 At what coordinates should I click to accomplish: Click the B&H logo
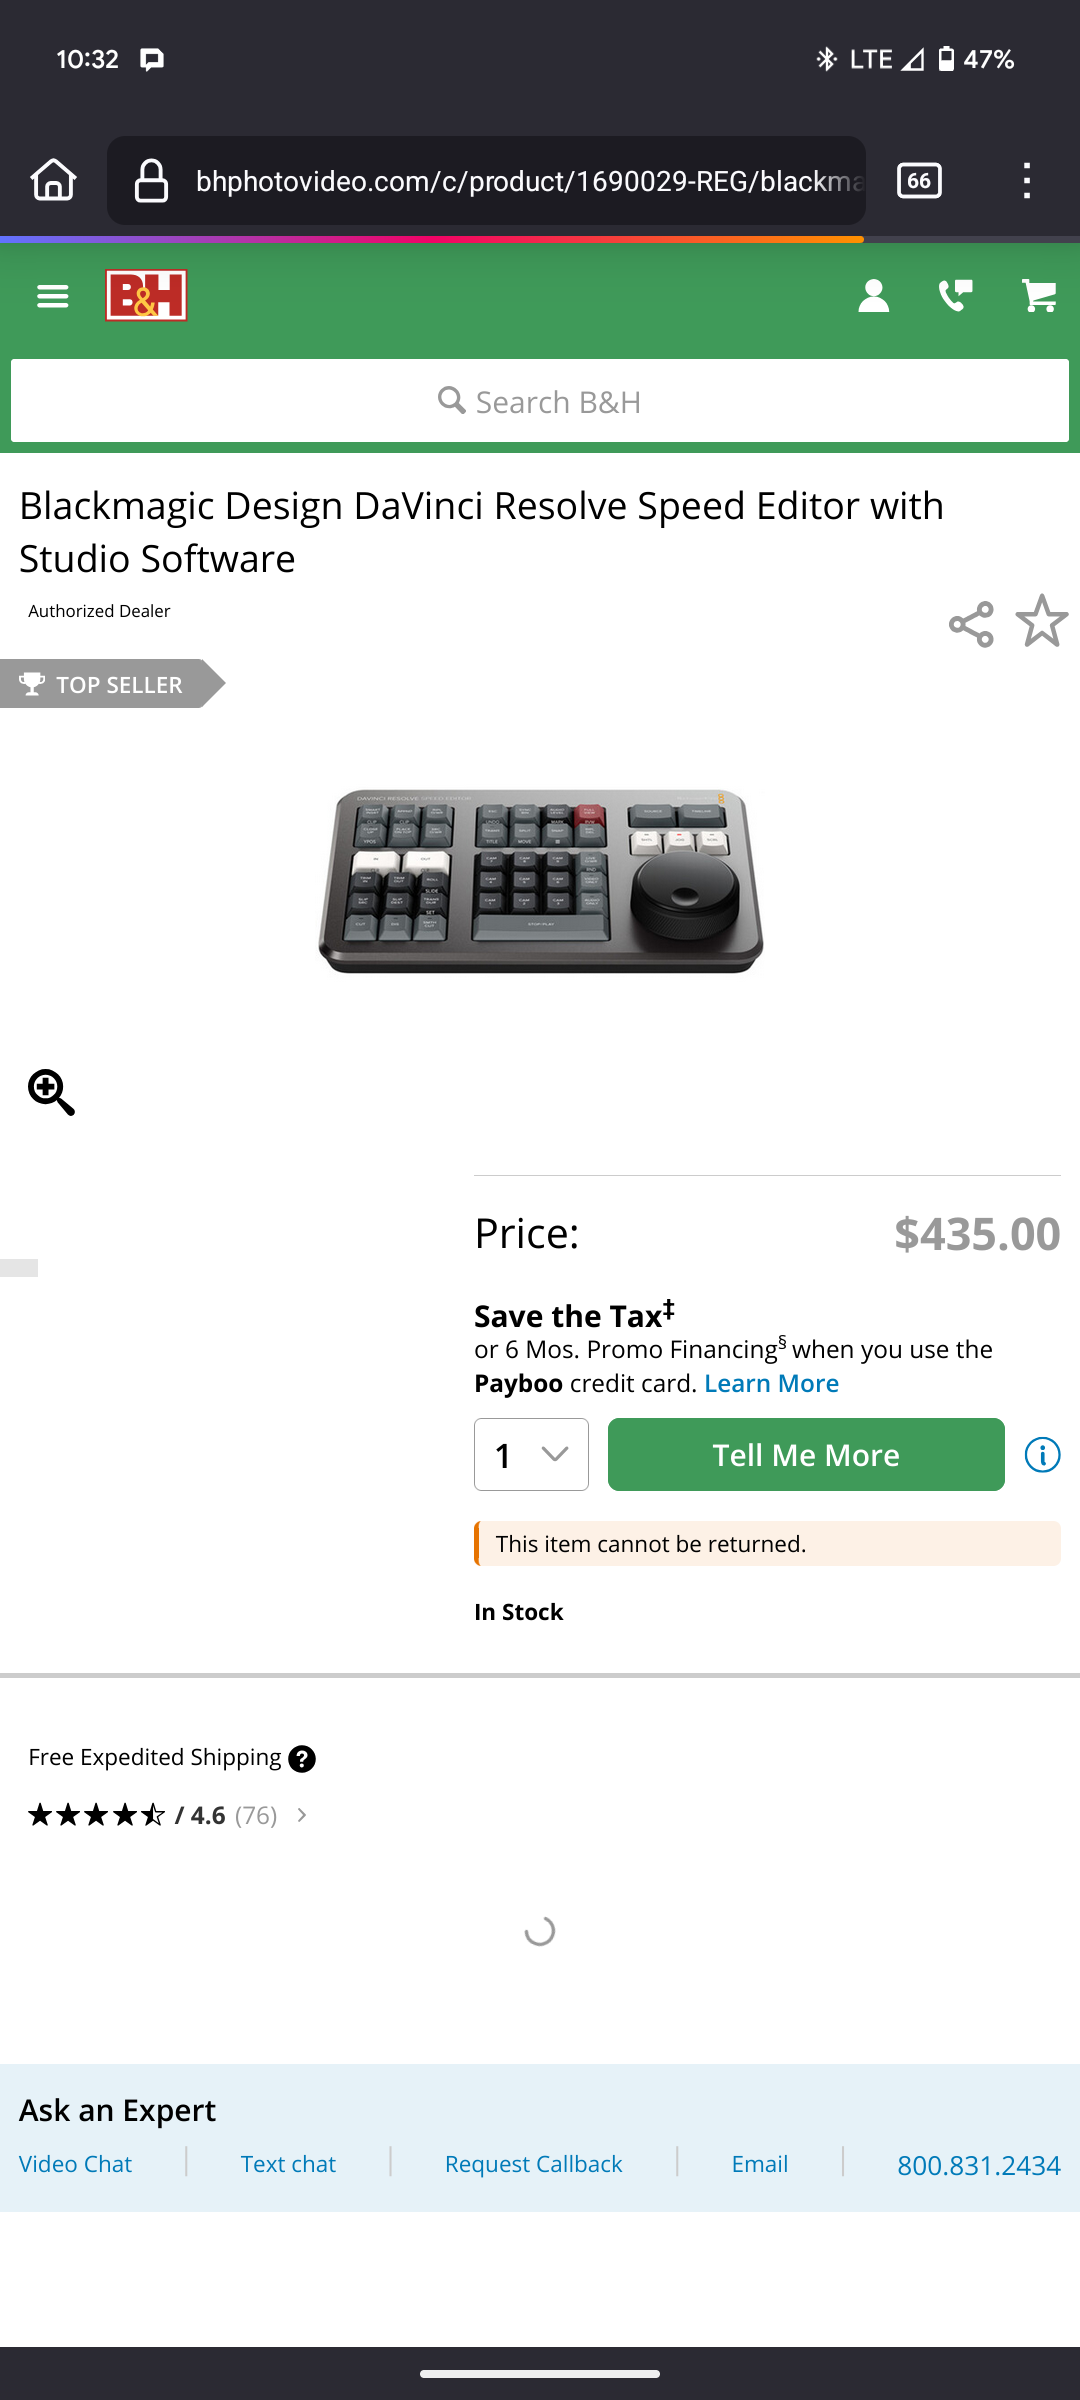(146, 295)
